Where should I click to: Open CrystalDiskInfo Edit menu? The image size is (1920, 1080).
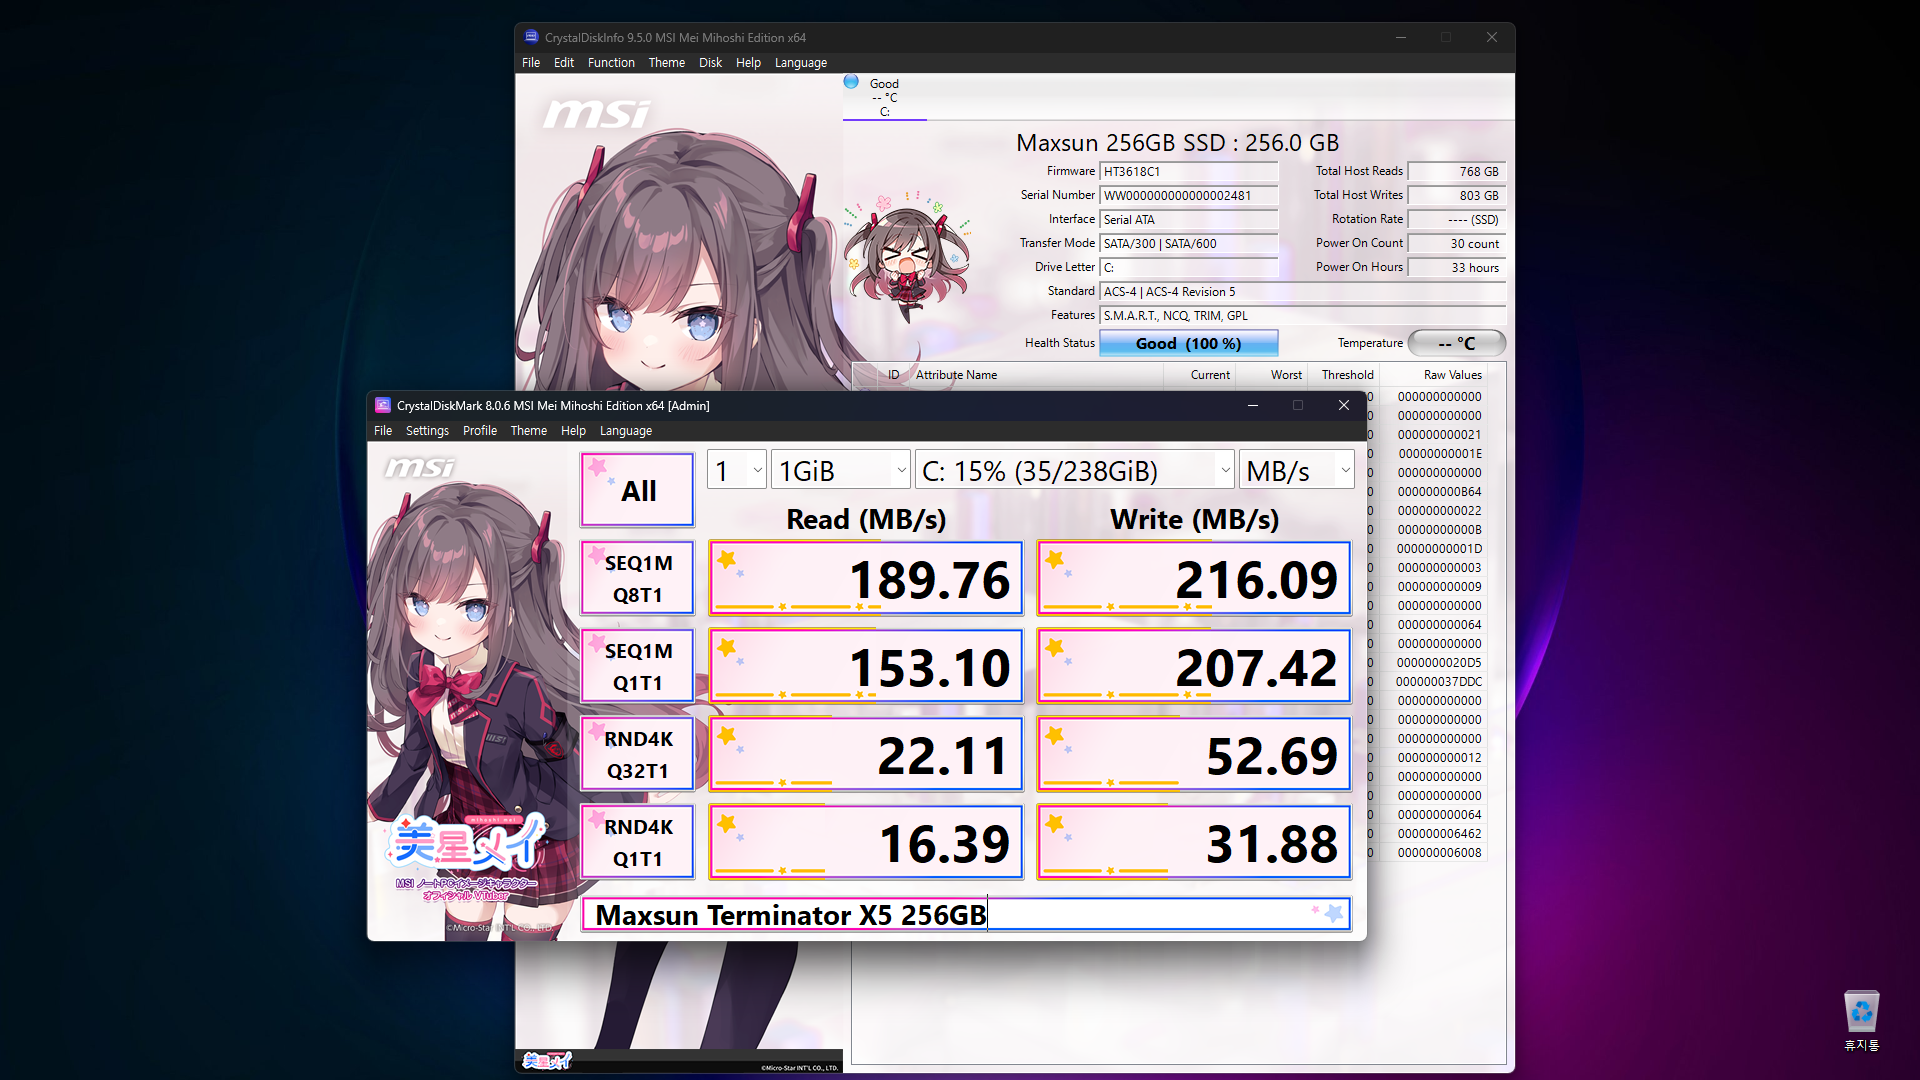[564, 63]
